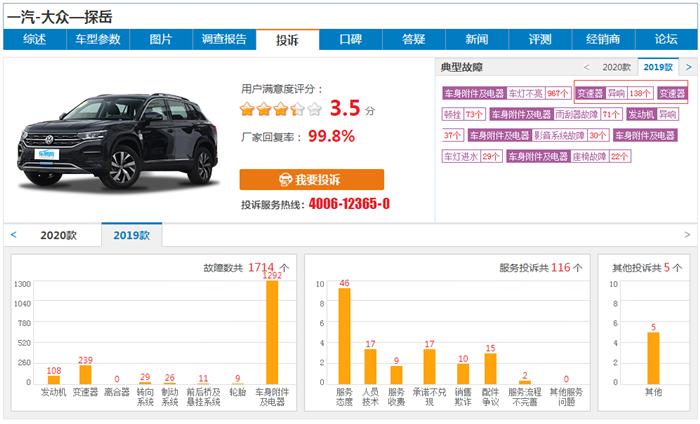
Task: Click the 我要投诉 orange button
Action: point(312,179)
